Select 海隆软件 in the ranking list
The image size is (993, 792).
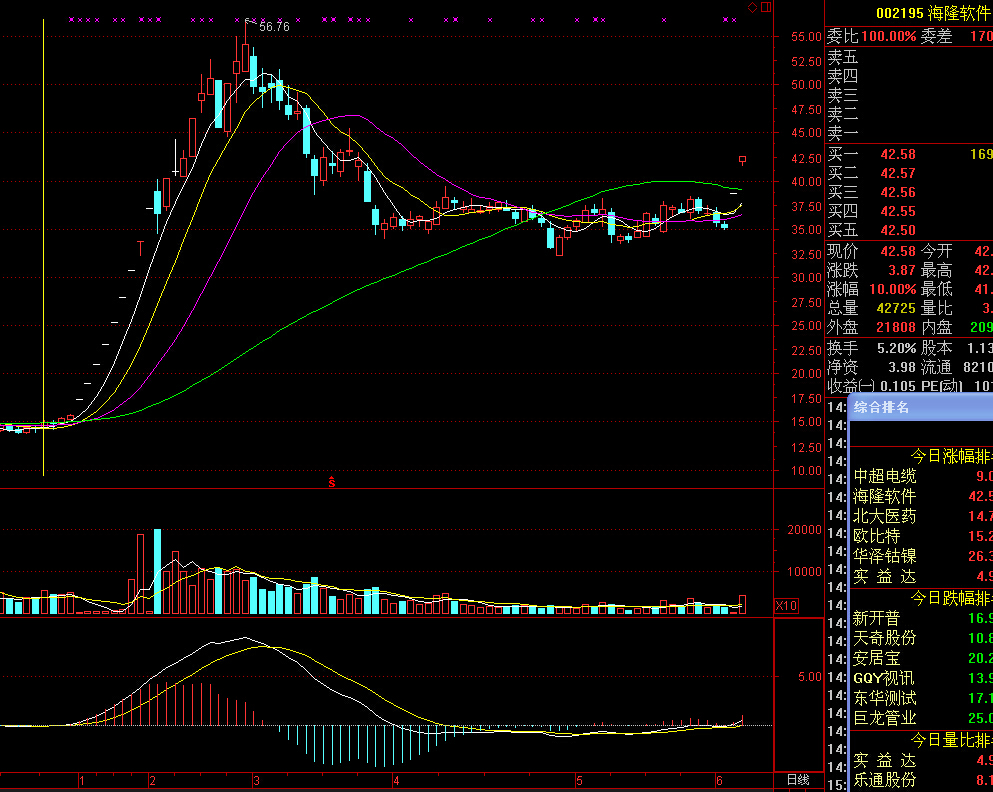tap(885, 496)
